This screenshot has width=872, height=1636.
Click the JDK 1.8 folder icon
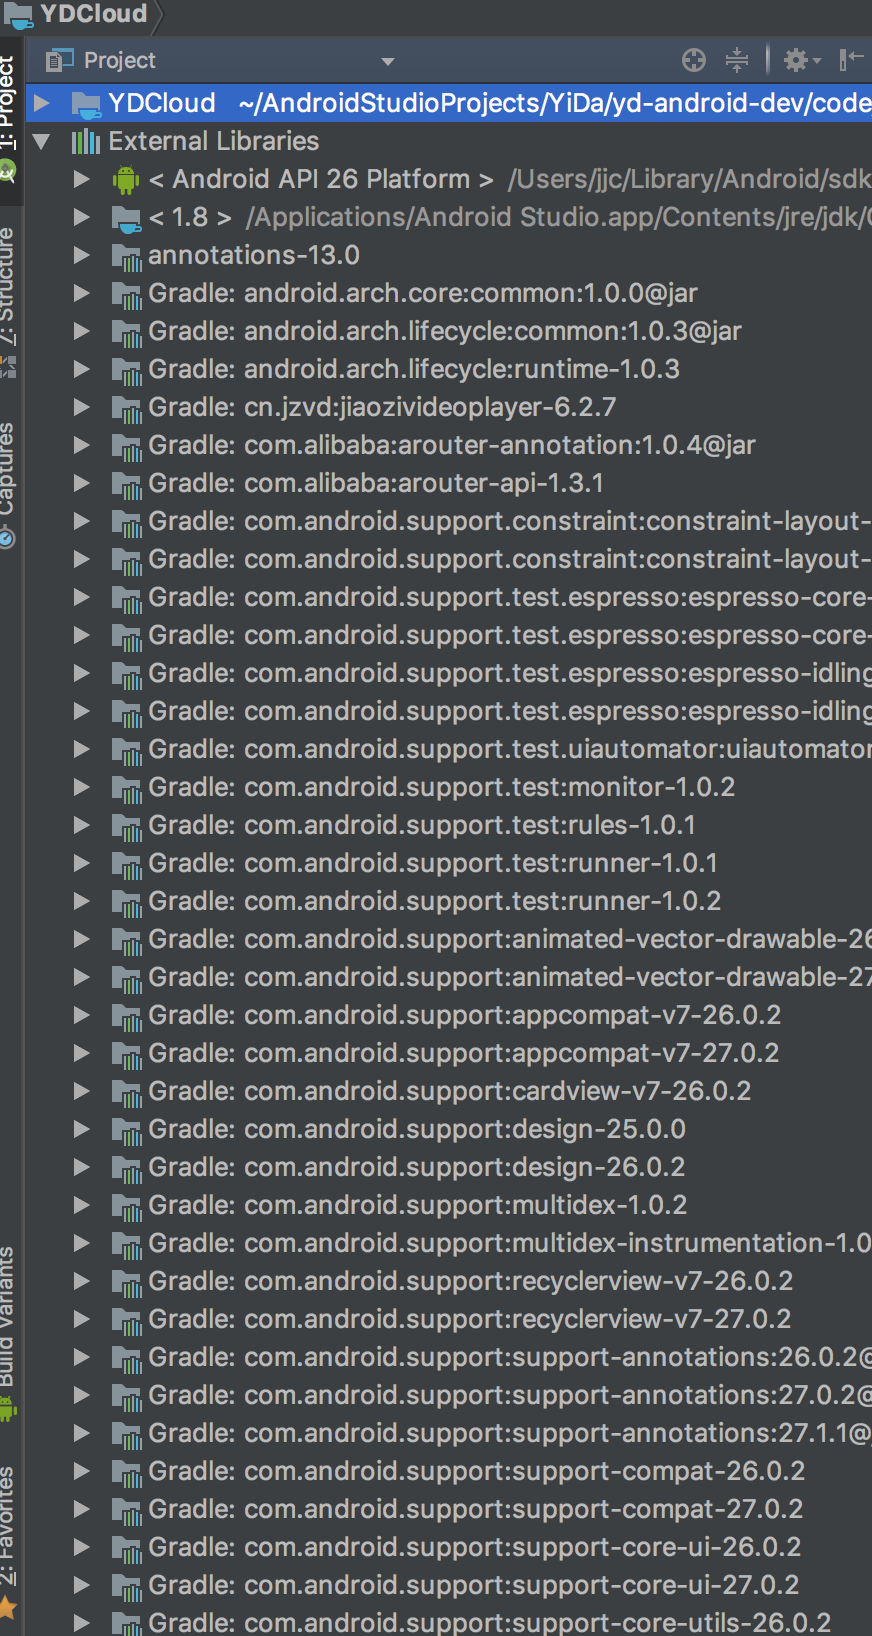126,219
